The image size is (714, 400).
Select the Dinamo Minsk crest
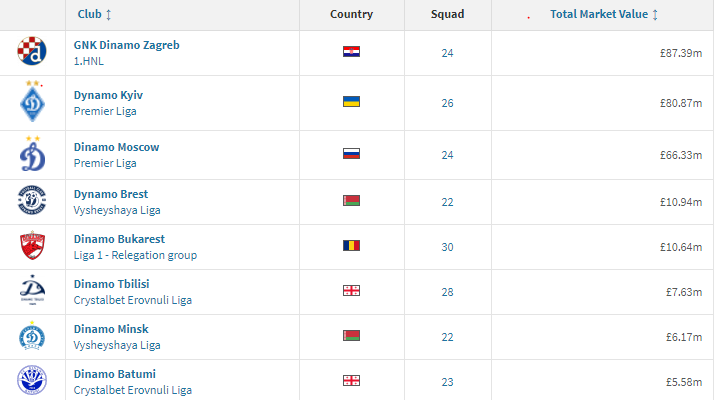tap(32, 336)
